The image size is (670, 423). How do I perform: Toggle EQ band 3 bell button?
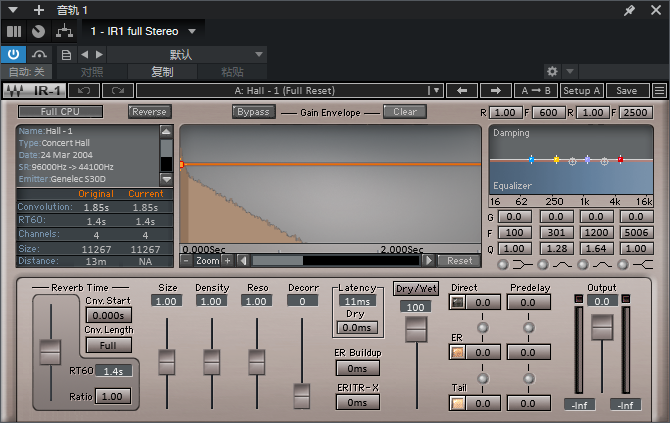pyautogui.click(x=583, y=265)
